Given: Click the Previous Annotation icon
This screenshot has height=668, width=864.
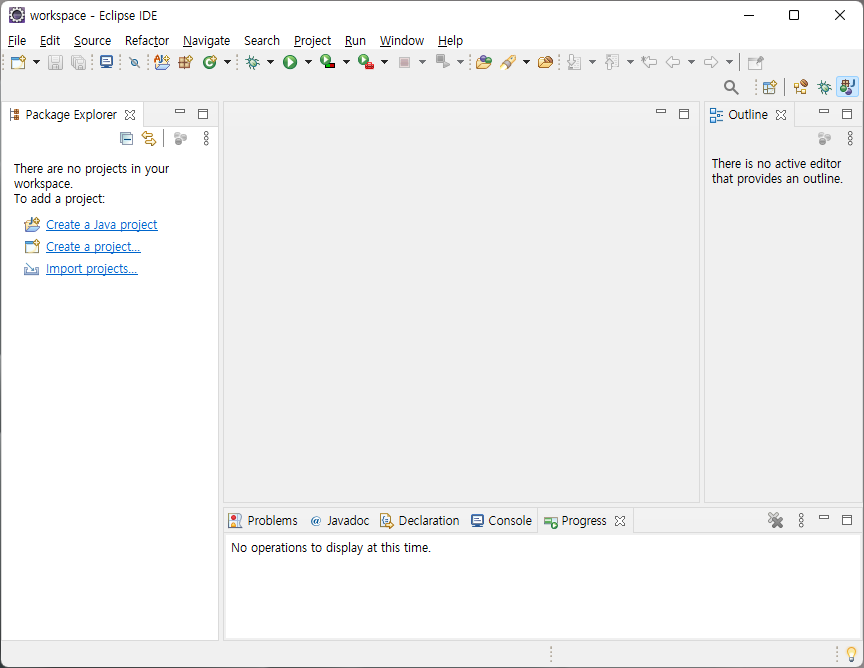Looking at the screenshot, I should point(612,62).
